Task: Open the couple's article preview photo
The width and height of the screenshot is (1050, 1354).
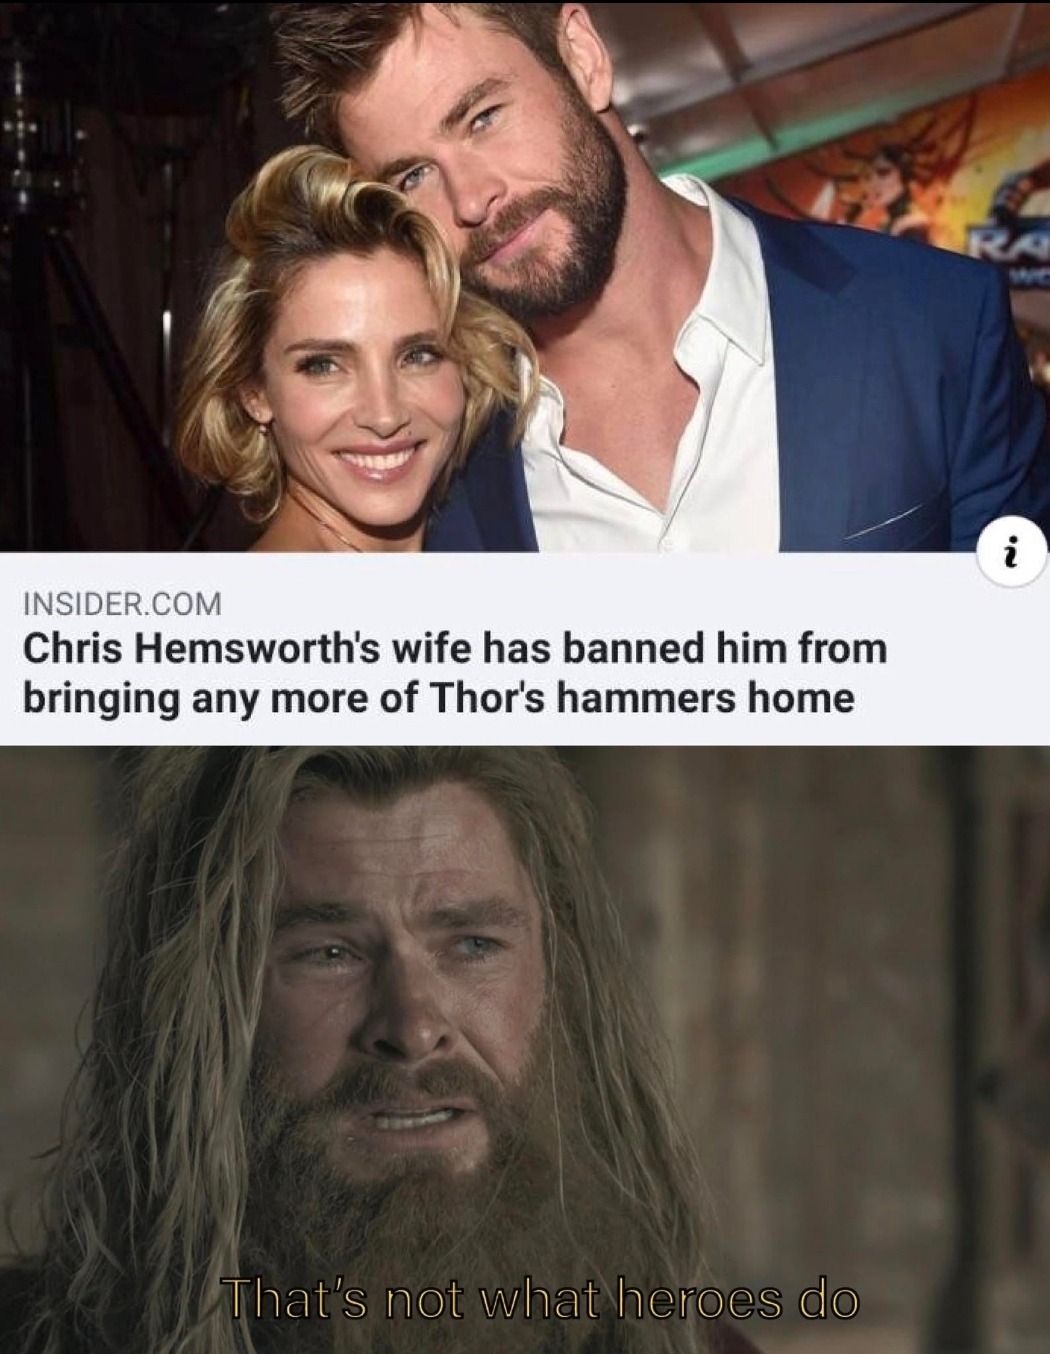Action: point(525,276)
